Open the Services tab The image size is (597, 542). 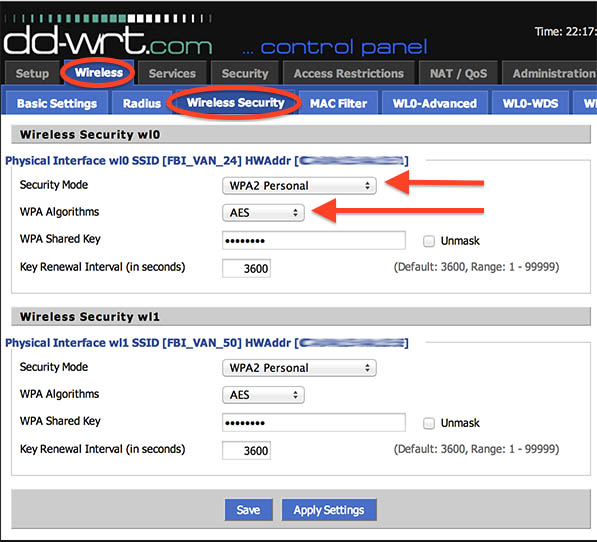pyautogui.click(x=172, y=73)
